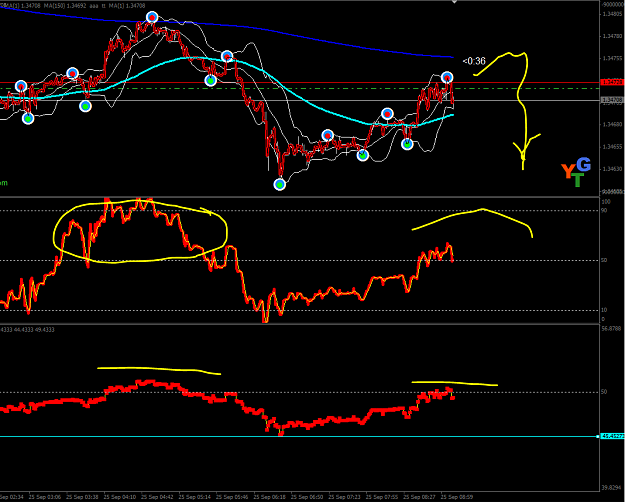
Task: Click the 100 level label in oscillator panel
Action: click(606, 202)
